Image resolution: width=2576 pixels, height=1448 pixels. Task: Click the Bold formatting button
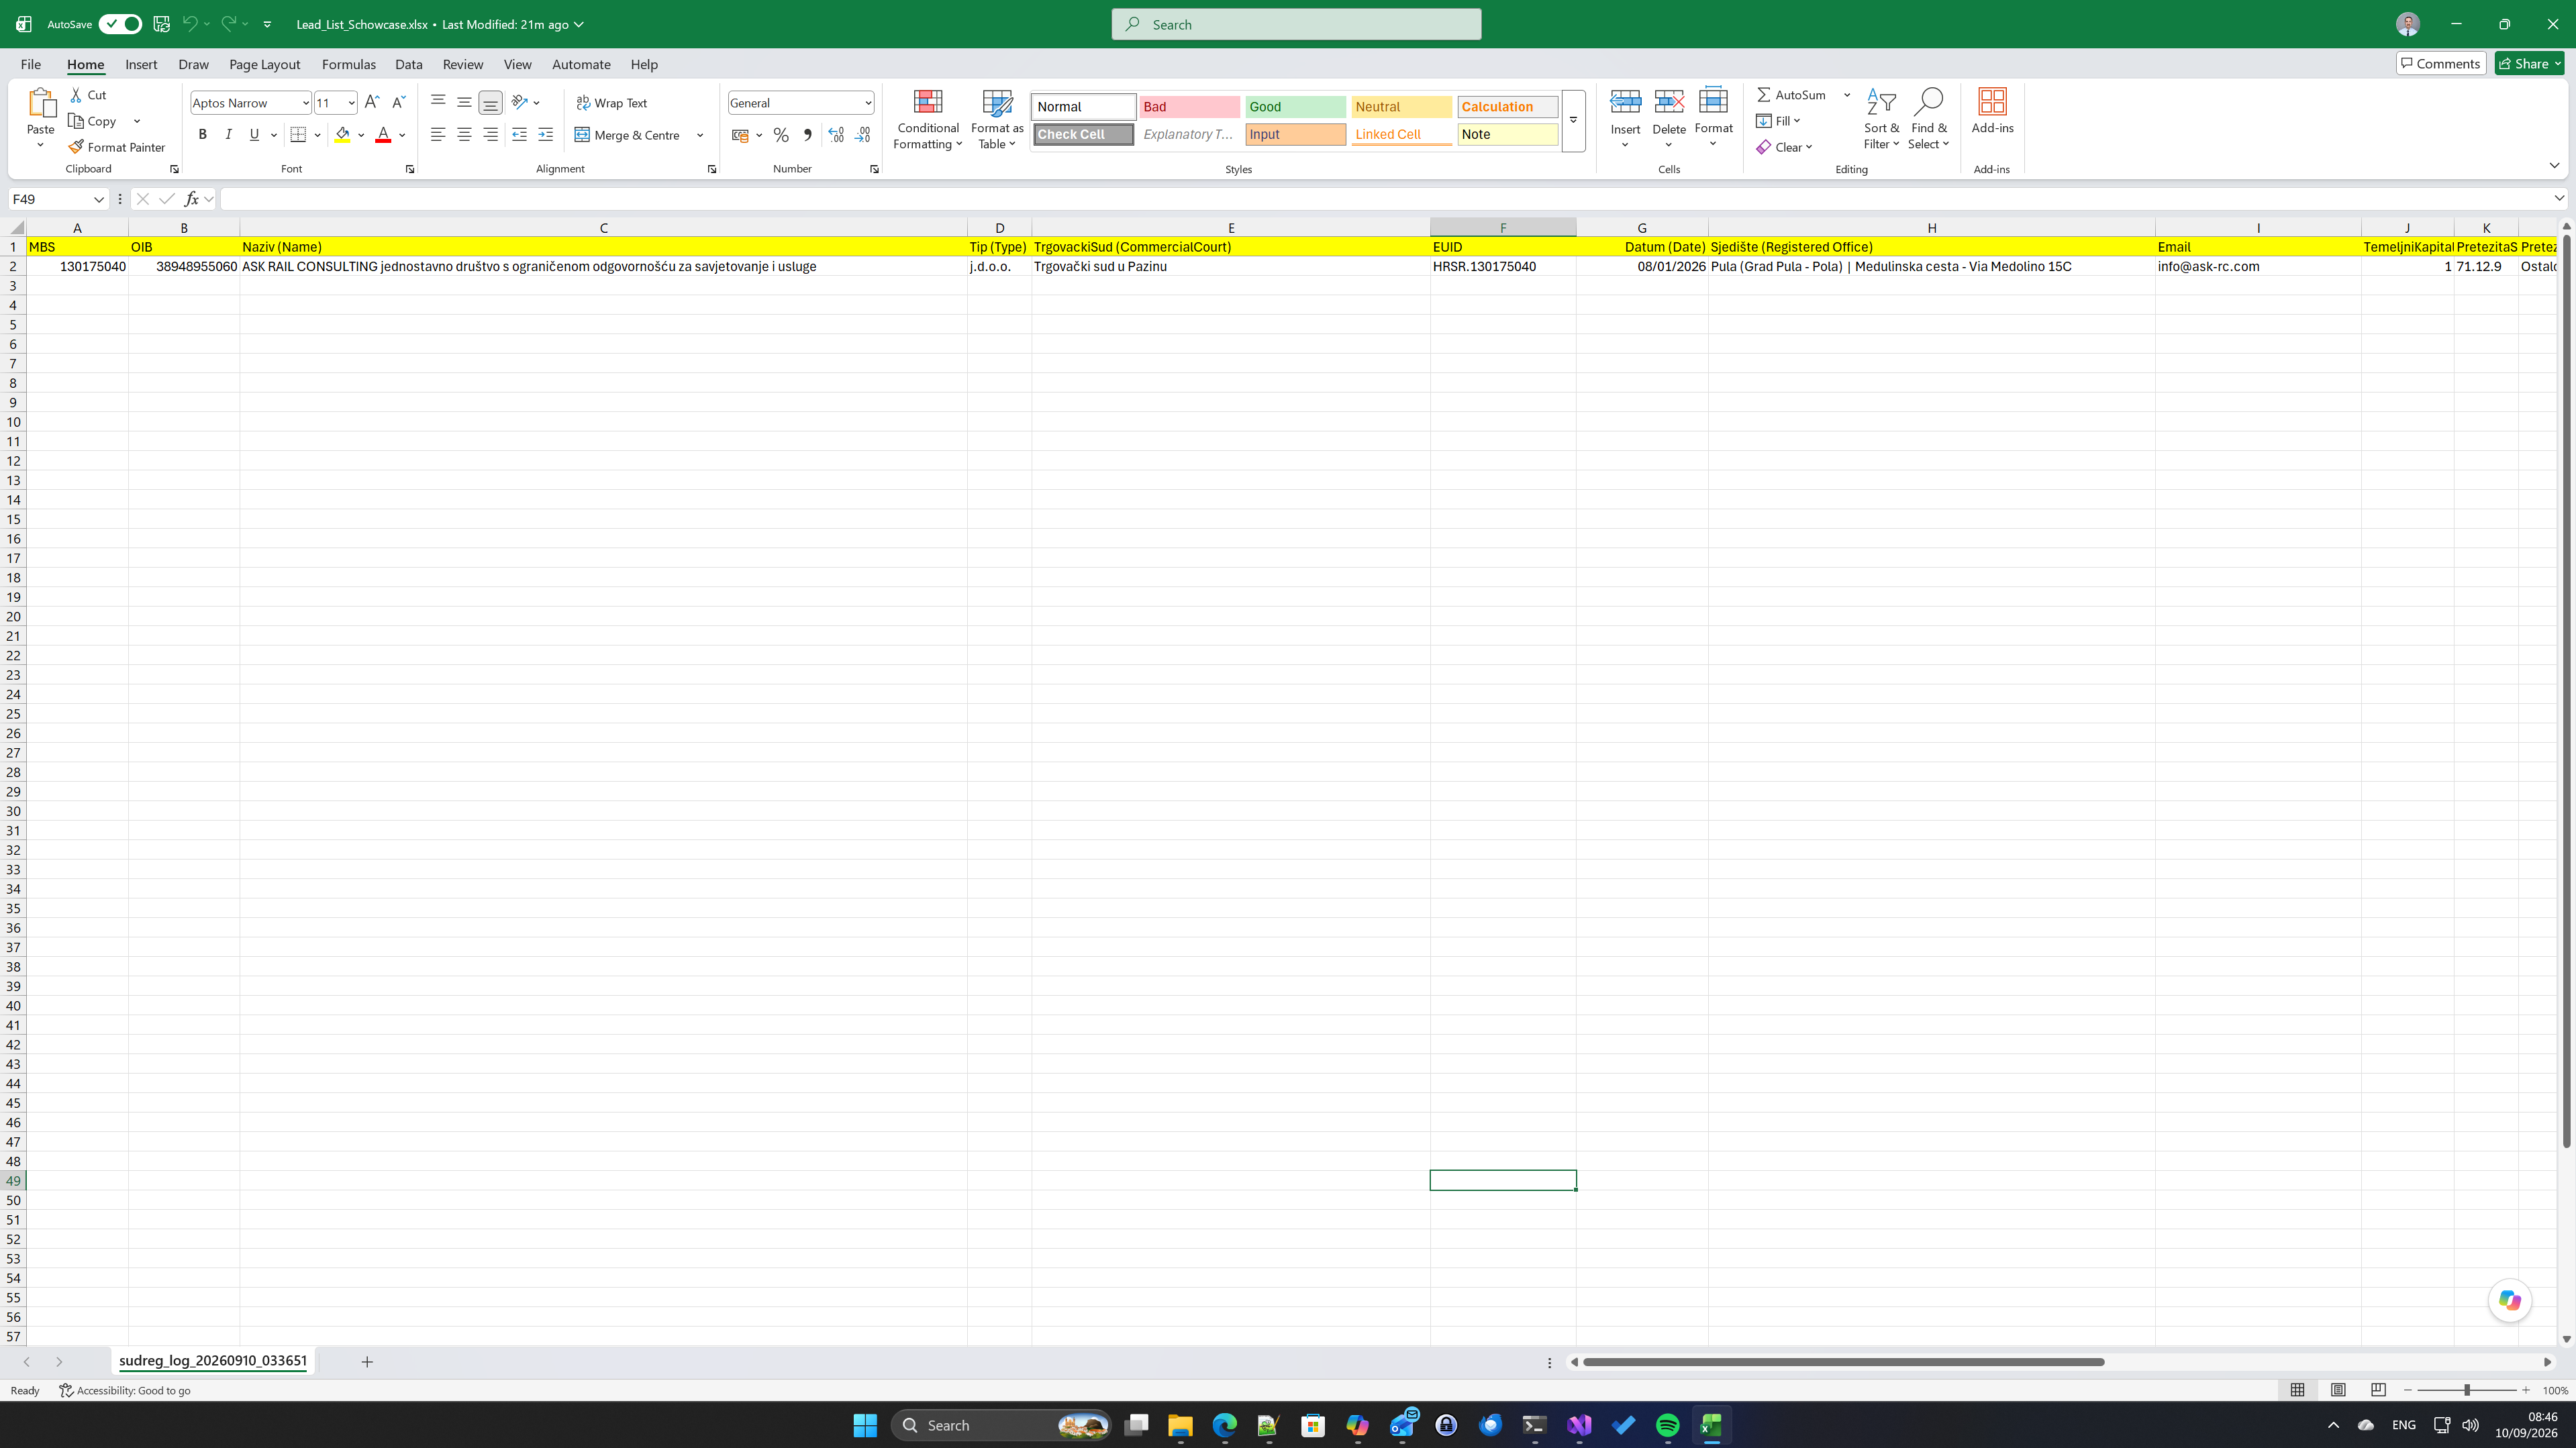tap(202, 135)
